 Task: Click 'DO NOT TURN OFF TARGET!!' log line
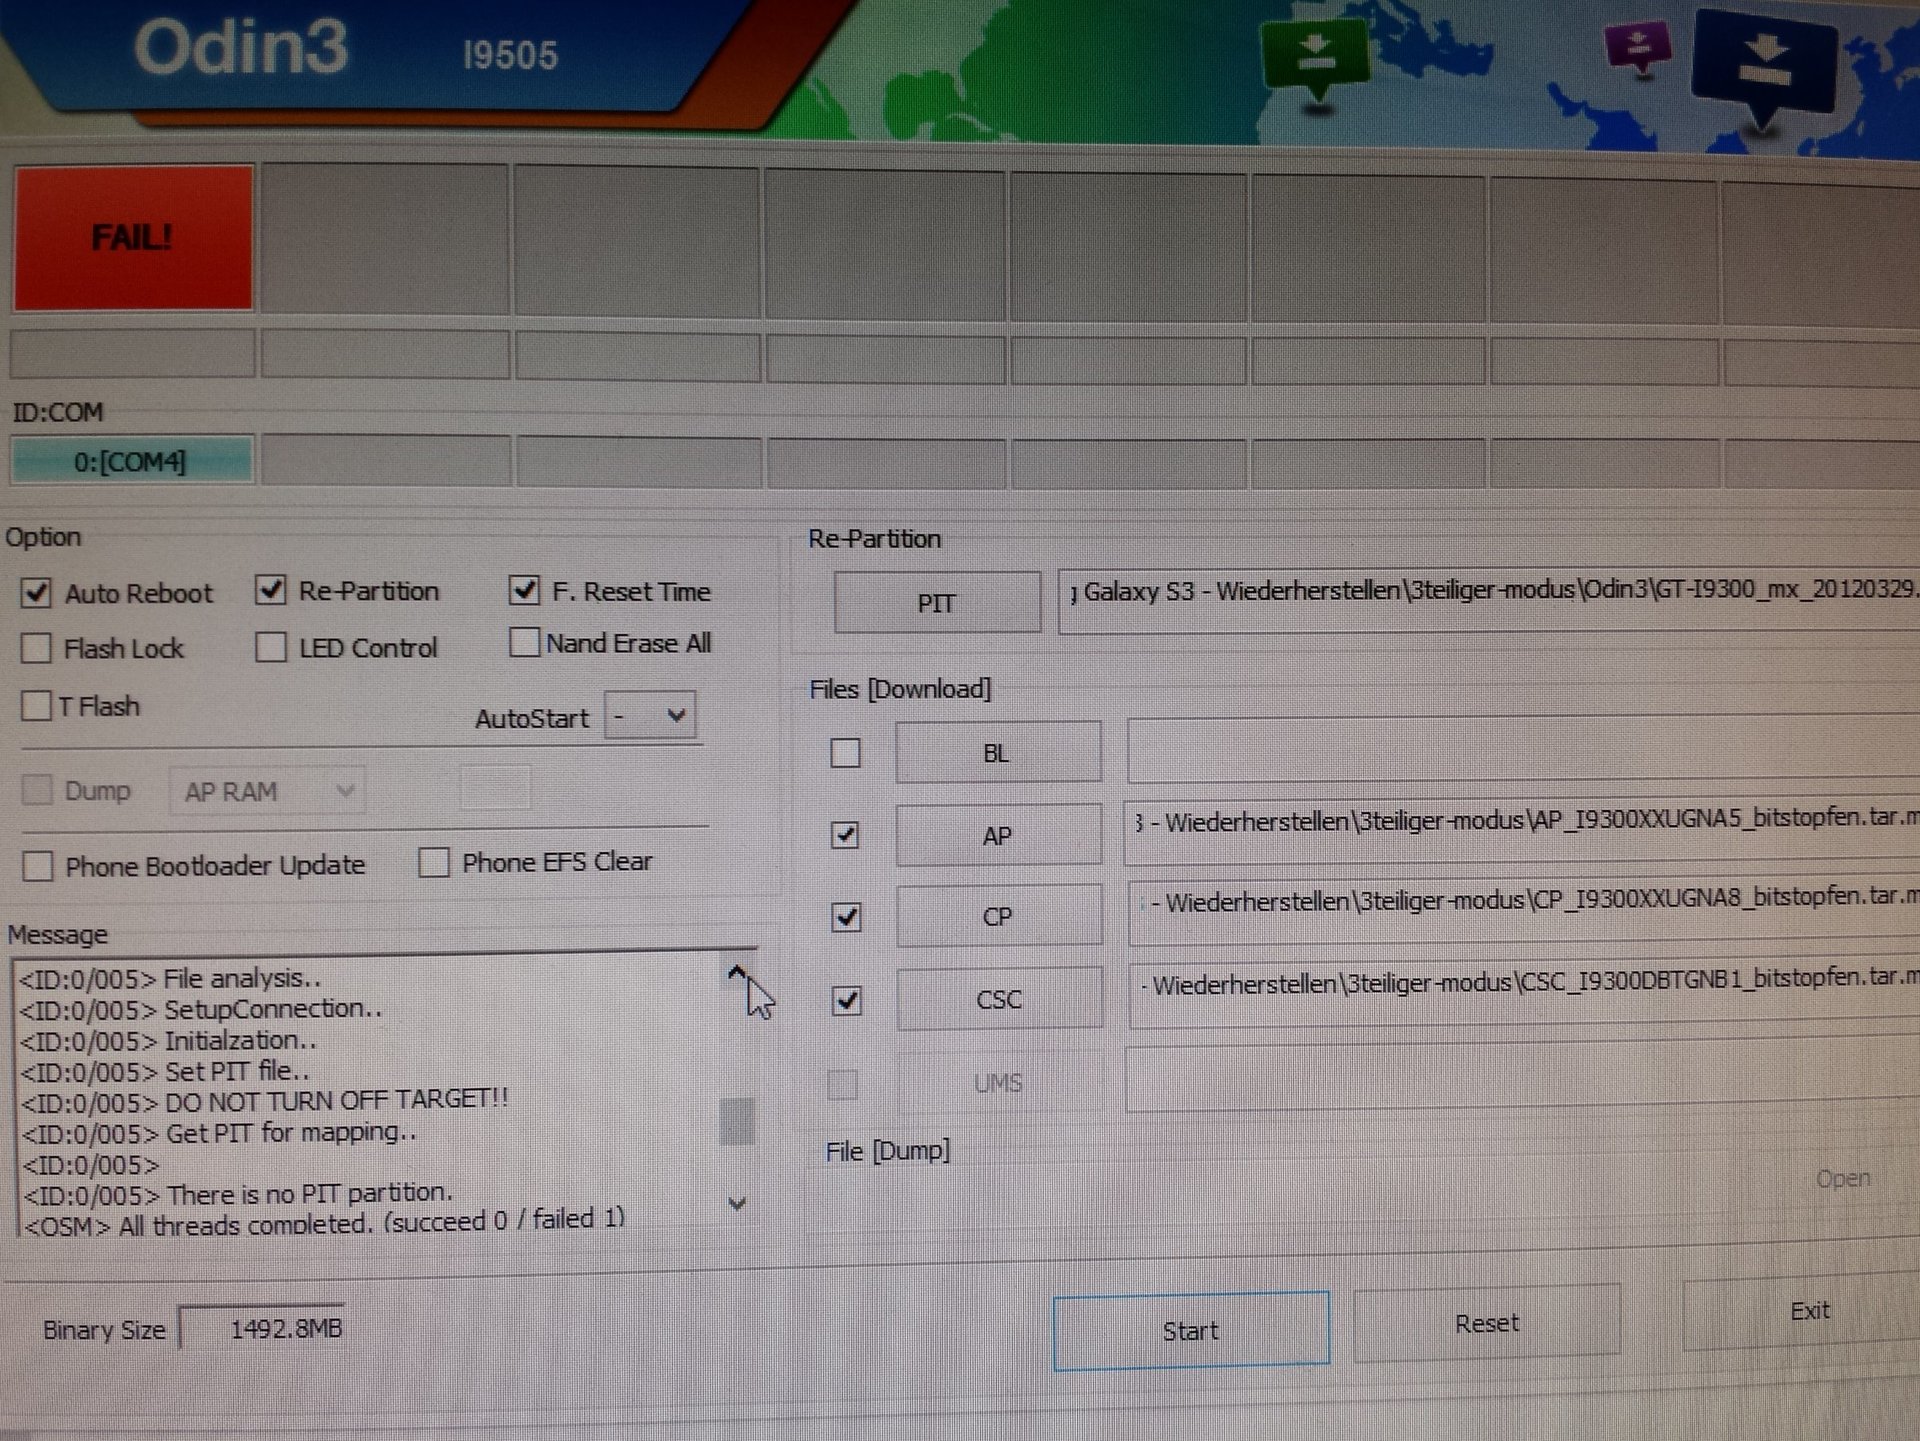pos(265,1101)
